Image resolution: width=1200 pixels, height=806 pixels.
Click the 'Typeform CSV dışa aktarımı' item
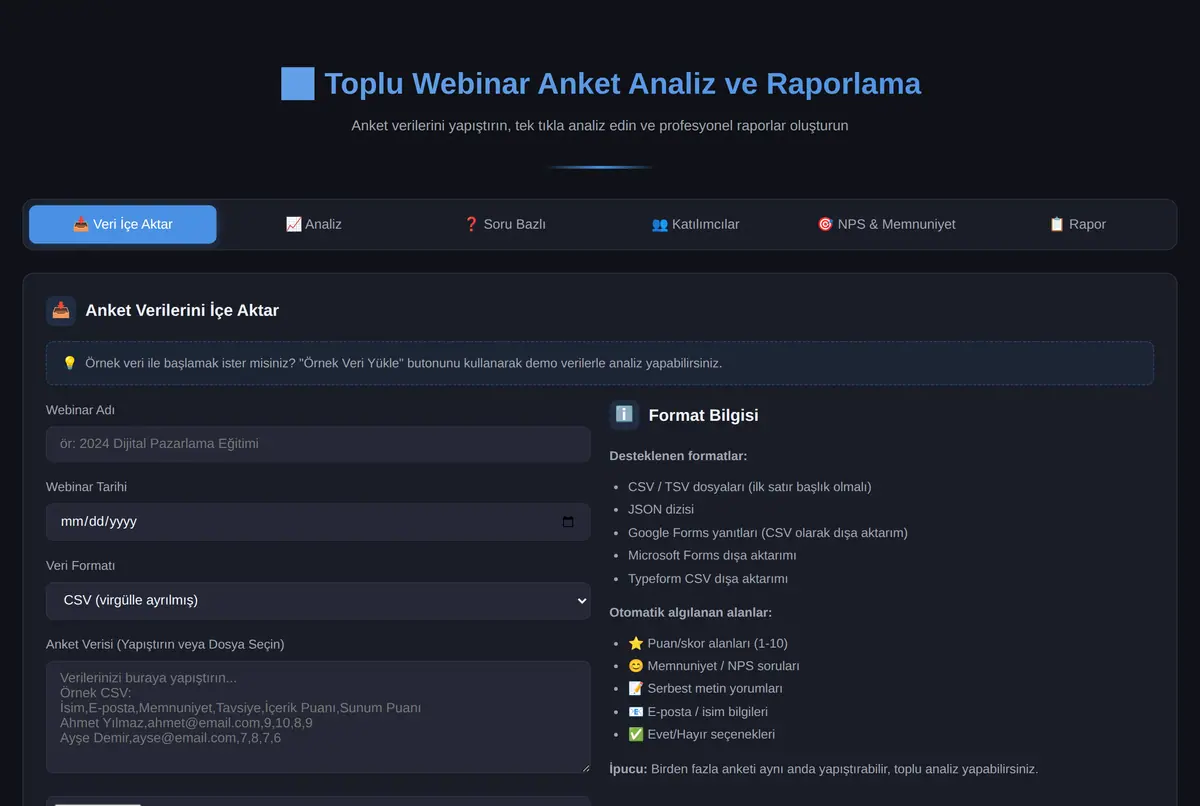[708, 579]
